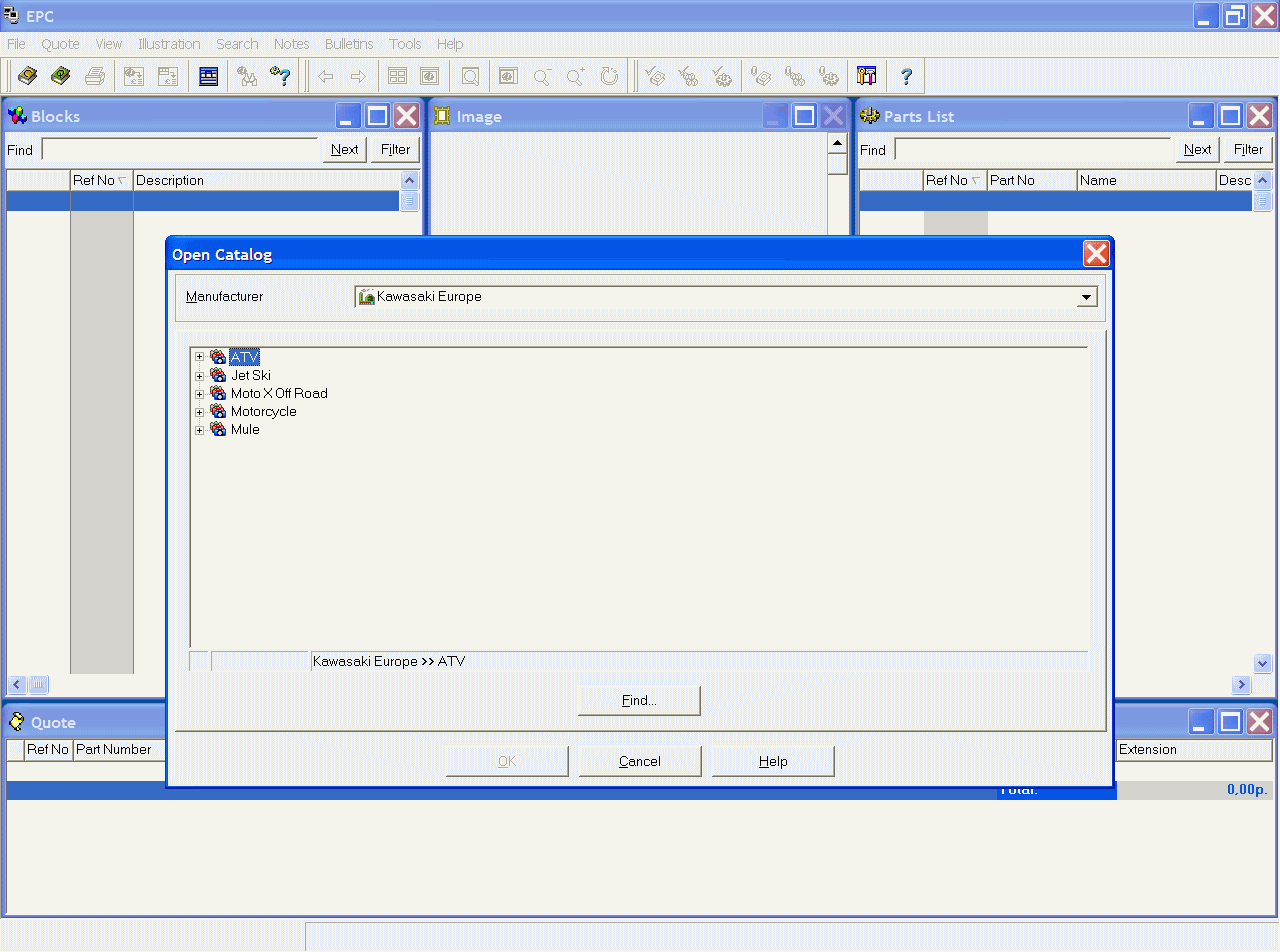This screenshot has height=952, width=1280.
Task: Expand the Mule tree node
Action: coord(200,430)
